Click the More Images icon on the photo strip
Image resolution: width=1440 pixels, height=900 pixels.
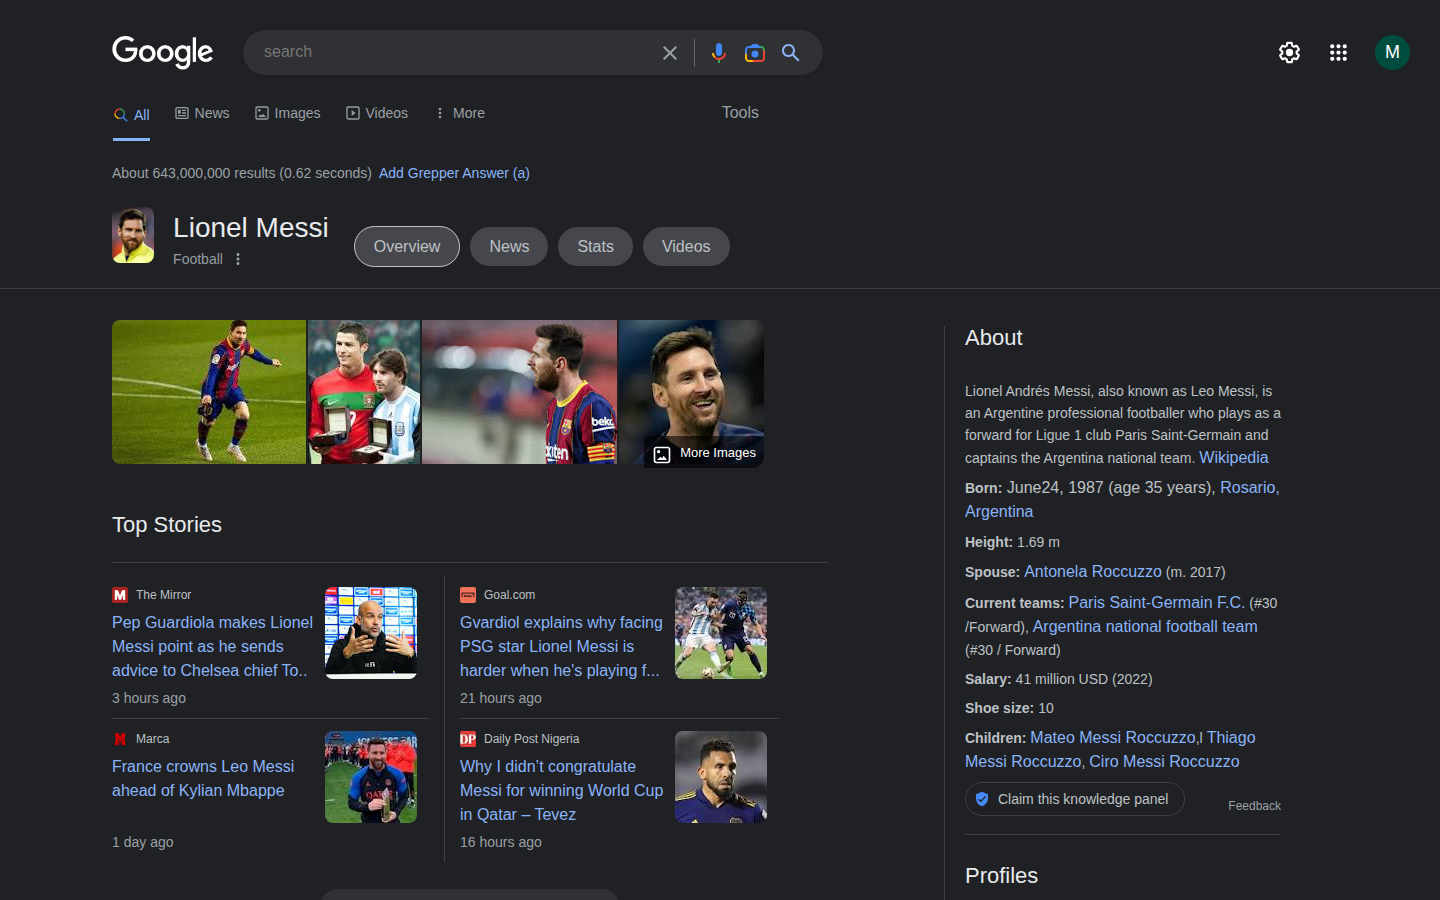tap(662, 455)
